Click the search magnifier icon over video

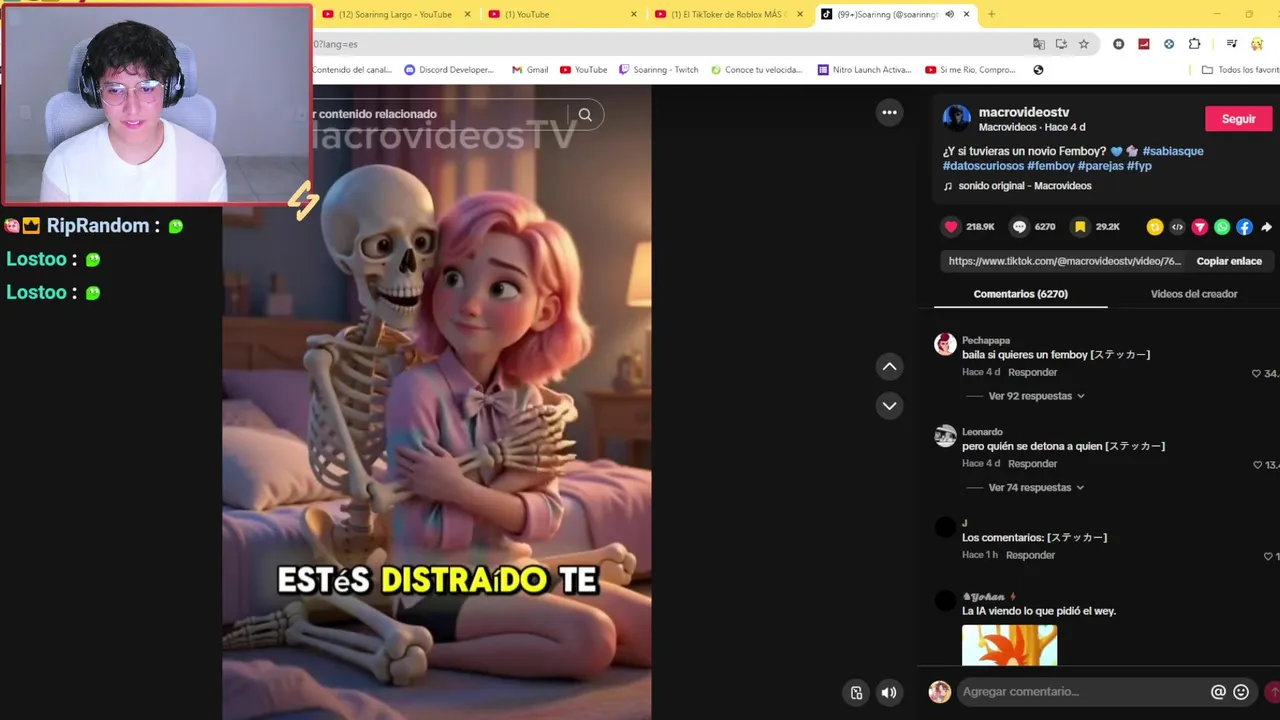(x=585, y=114)
